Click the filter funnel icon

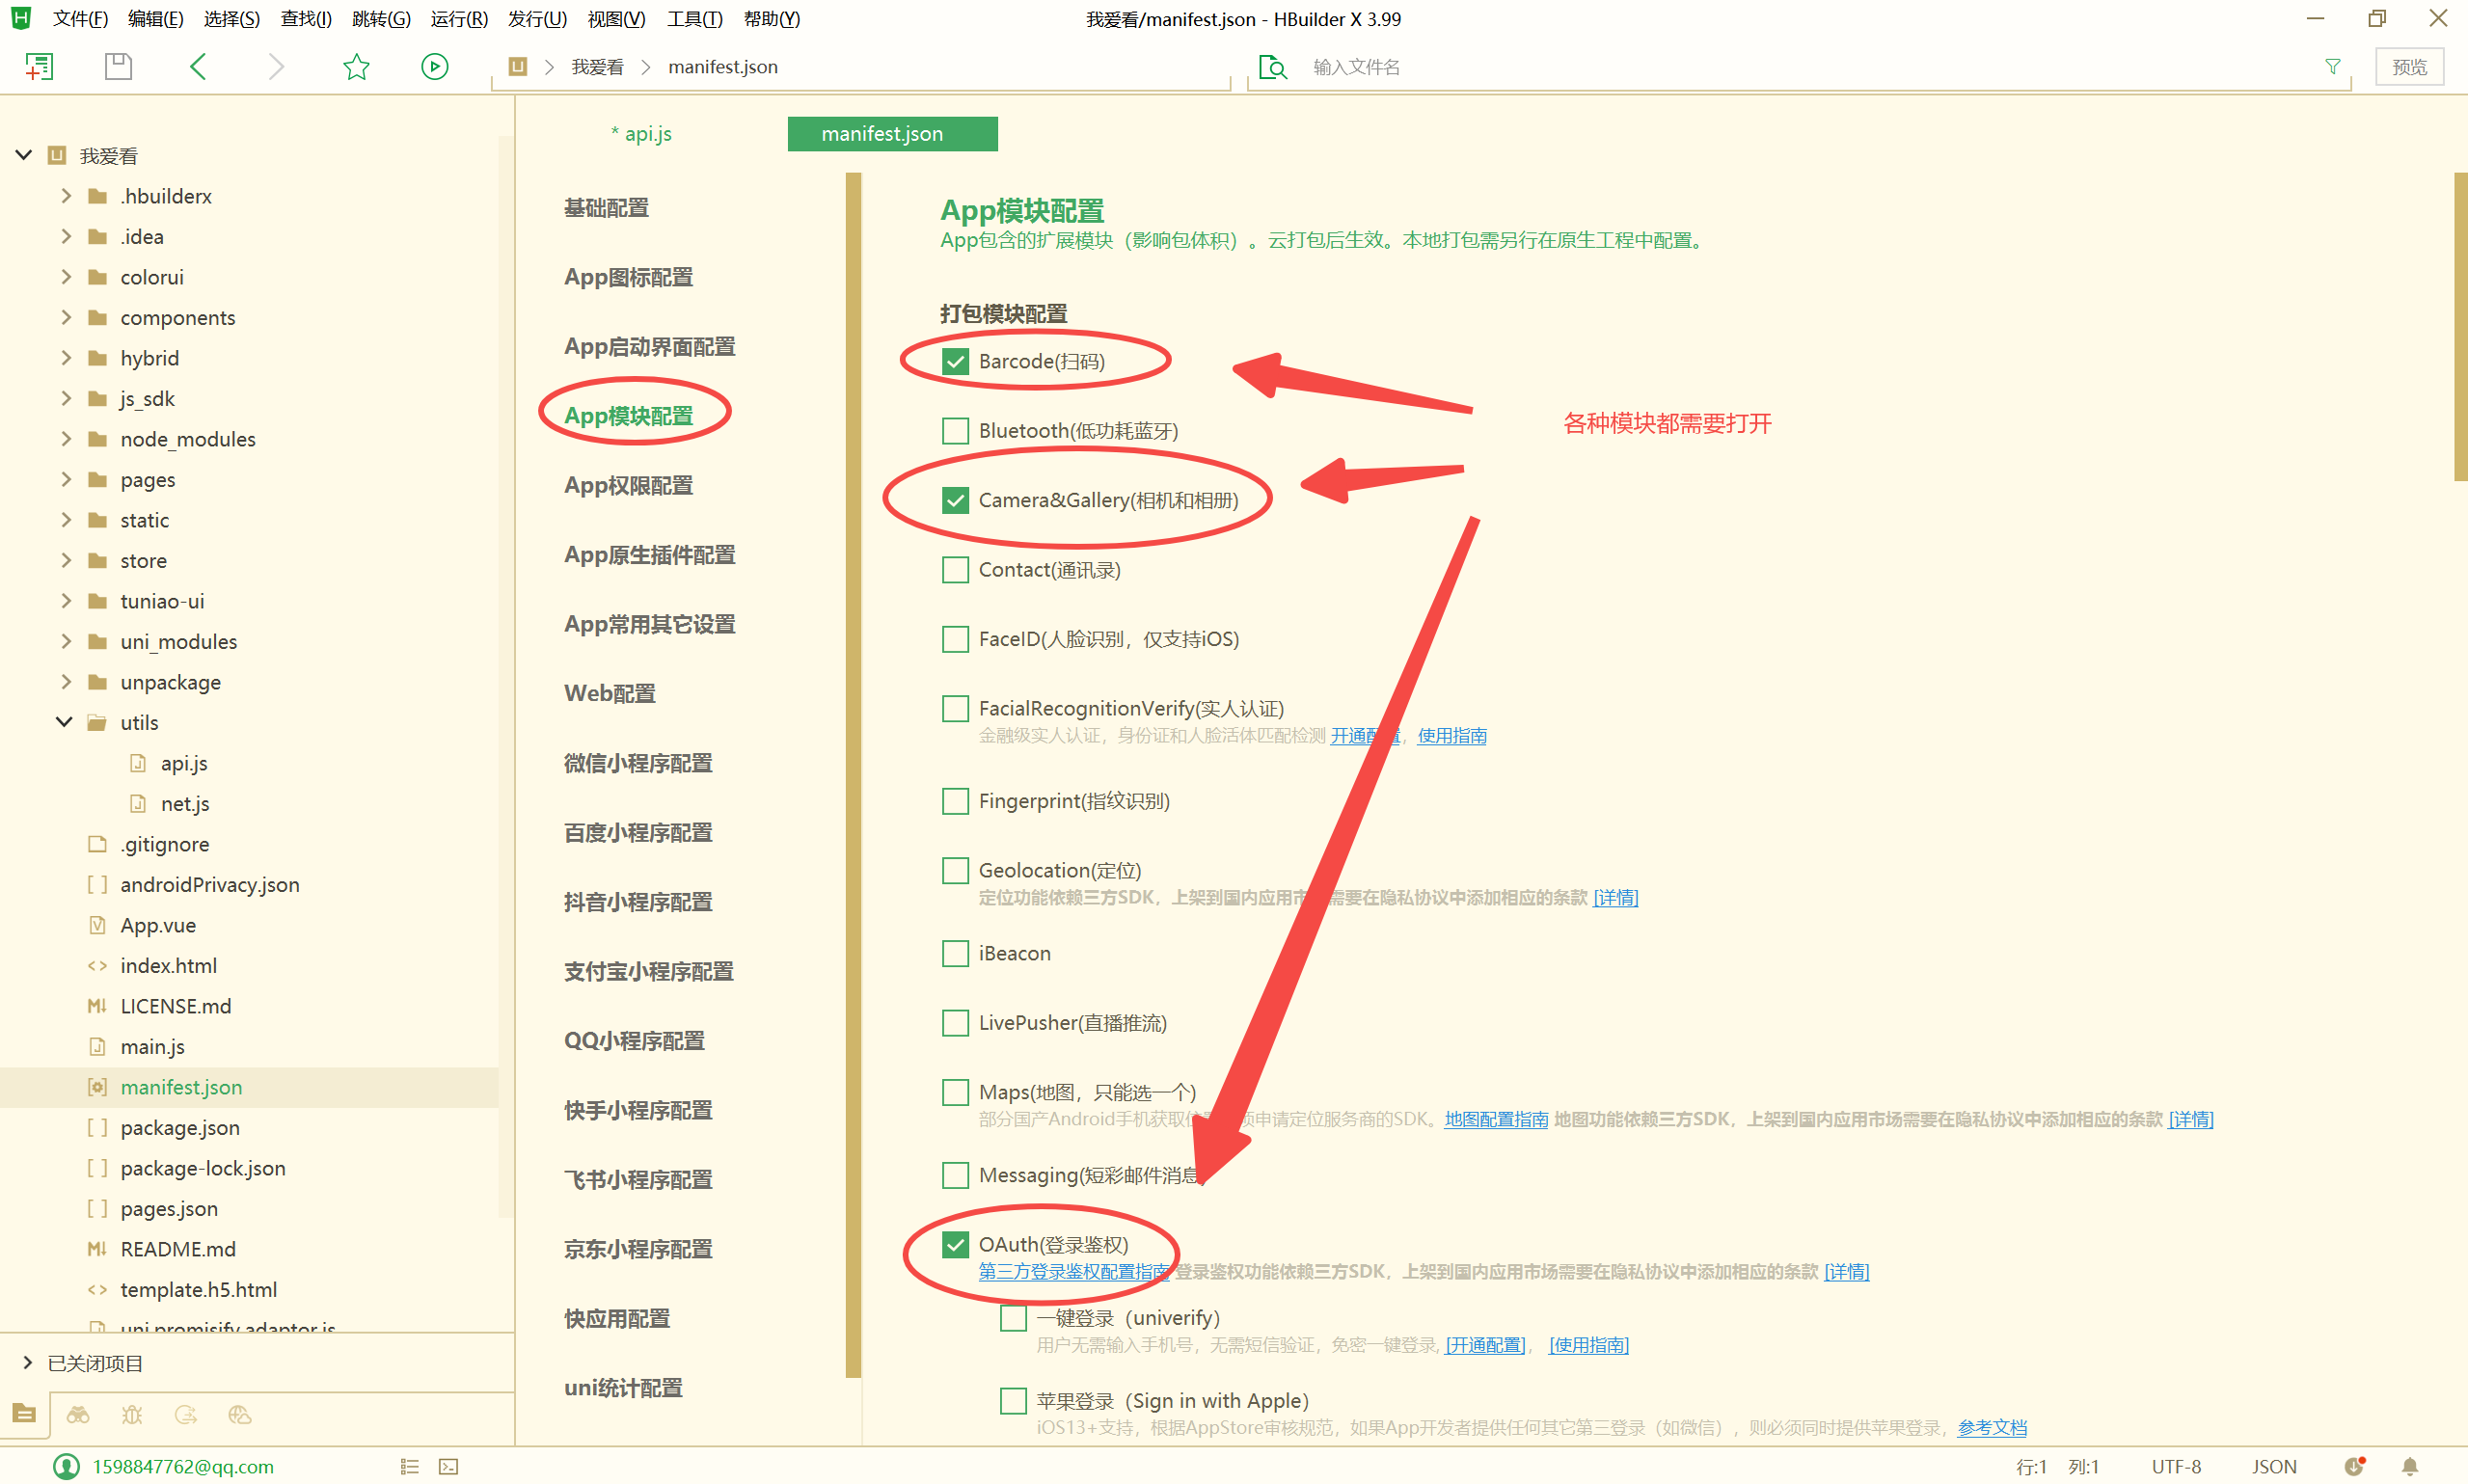(x=2332, y=67)
